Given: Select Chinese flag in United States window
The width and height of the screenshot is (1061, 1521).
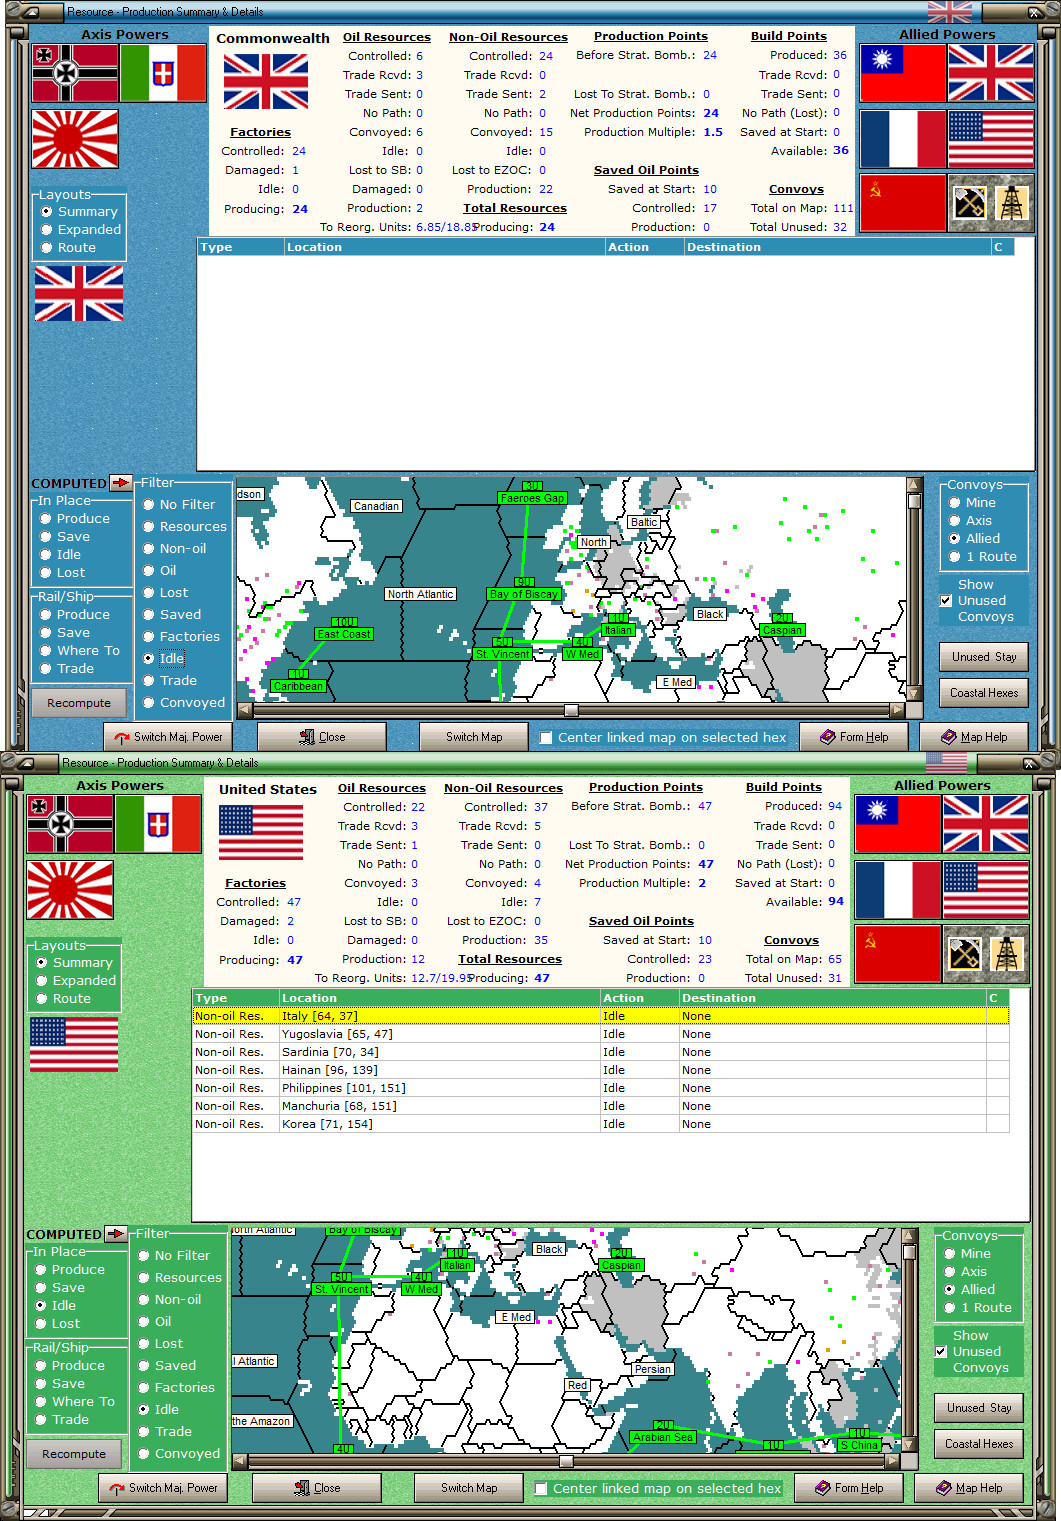Looking at the screenshot, I should click(897, 824).
